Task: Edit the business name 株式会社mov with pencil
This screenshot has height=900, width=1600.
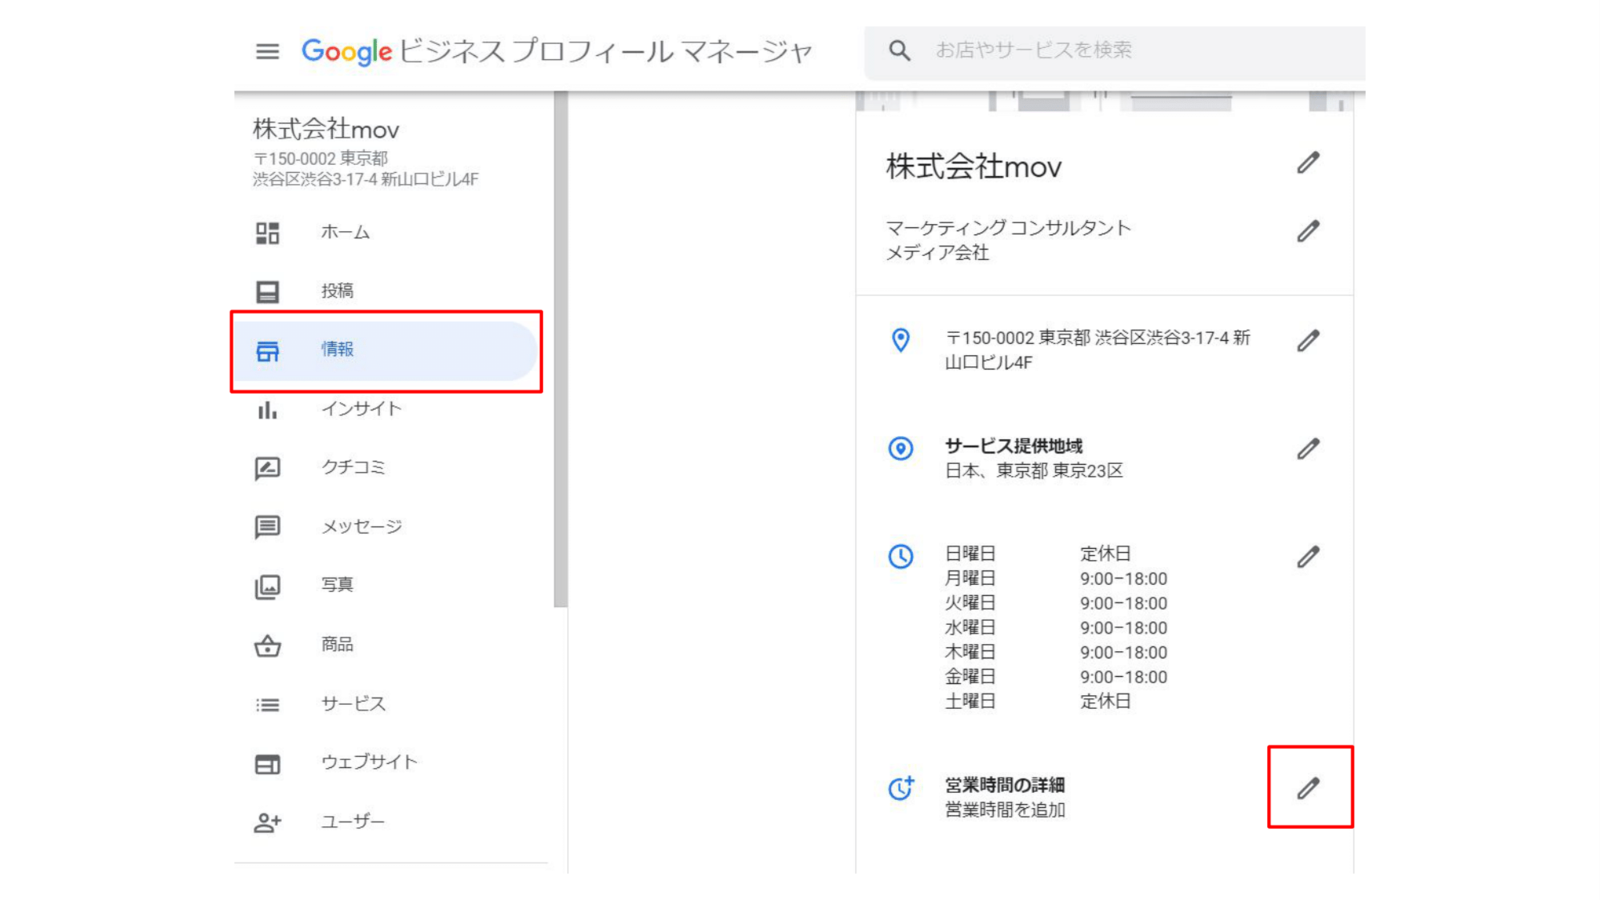Action: (x=1308, y=163)
